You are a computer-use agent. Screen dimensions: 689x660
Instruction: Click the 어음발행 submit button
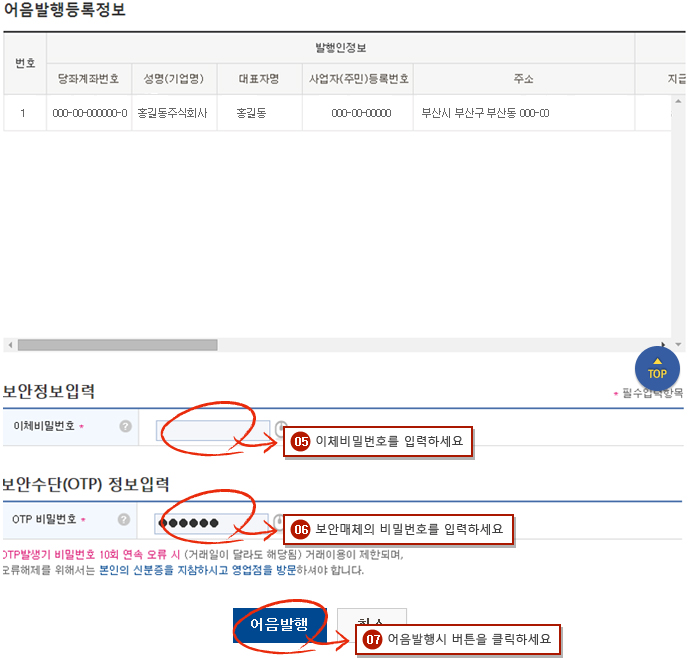pos(279,624)
